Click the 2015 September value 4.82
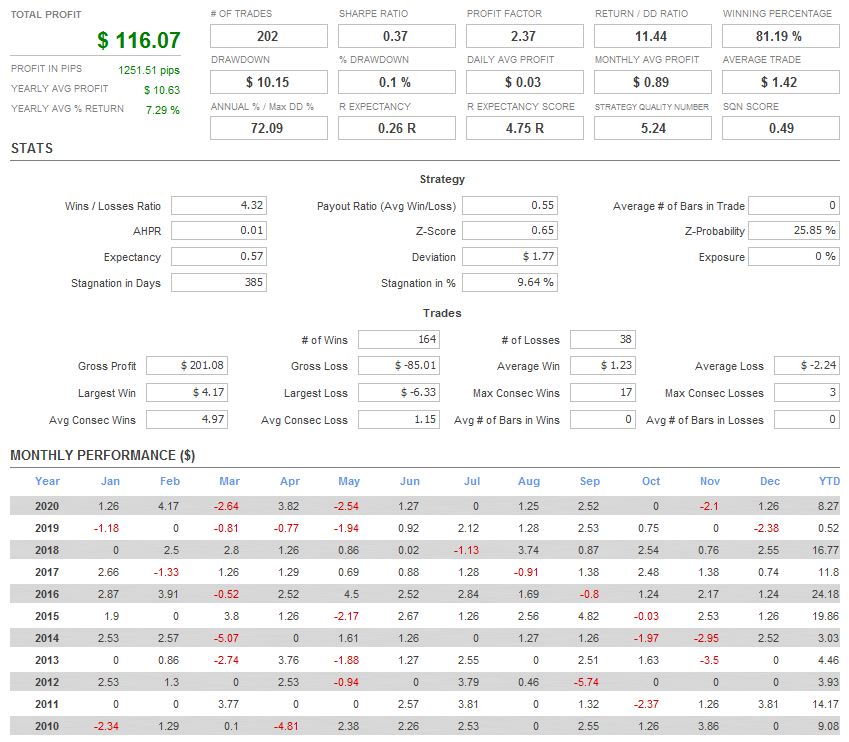Viewport: 849px width, 742px height. [588, 616]
